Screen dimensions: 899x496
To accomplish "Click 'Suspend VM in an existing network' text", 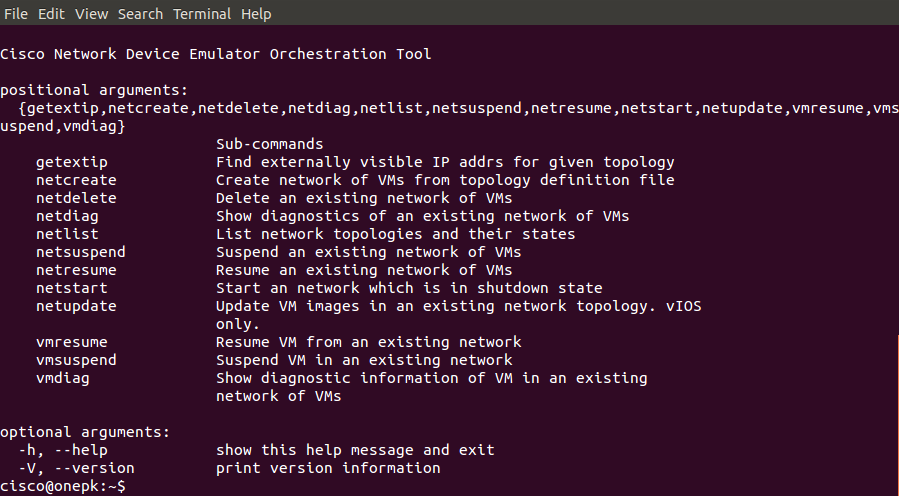I will click(364, 360).
